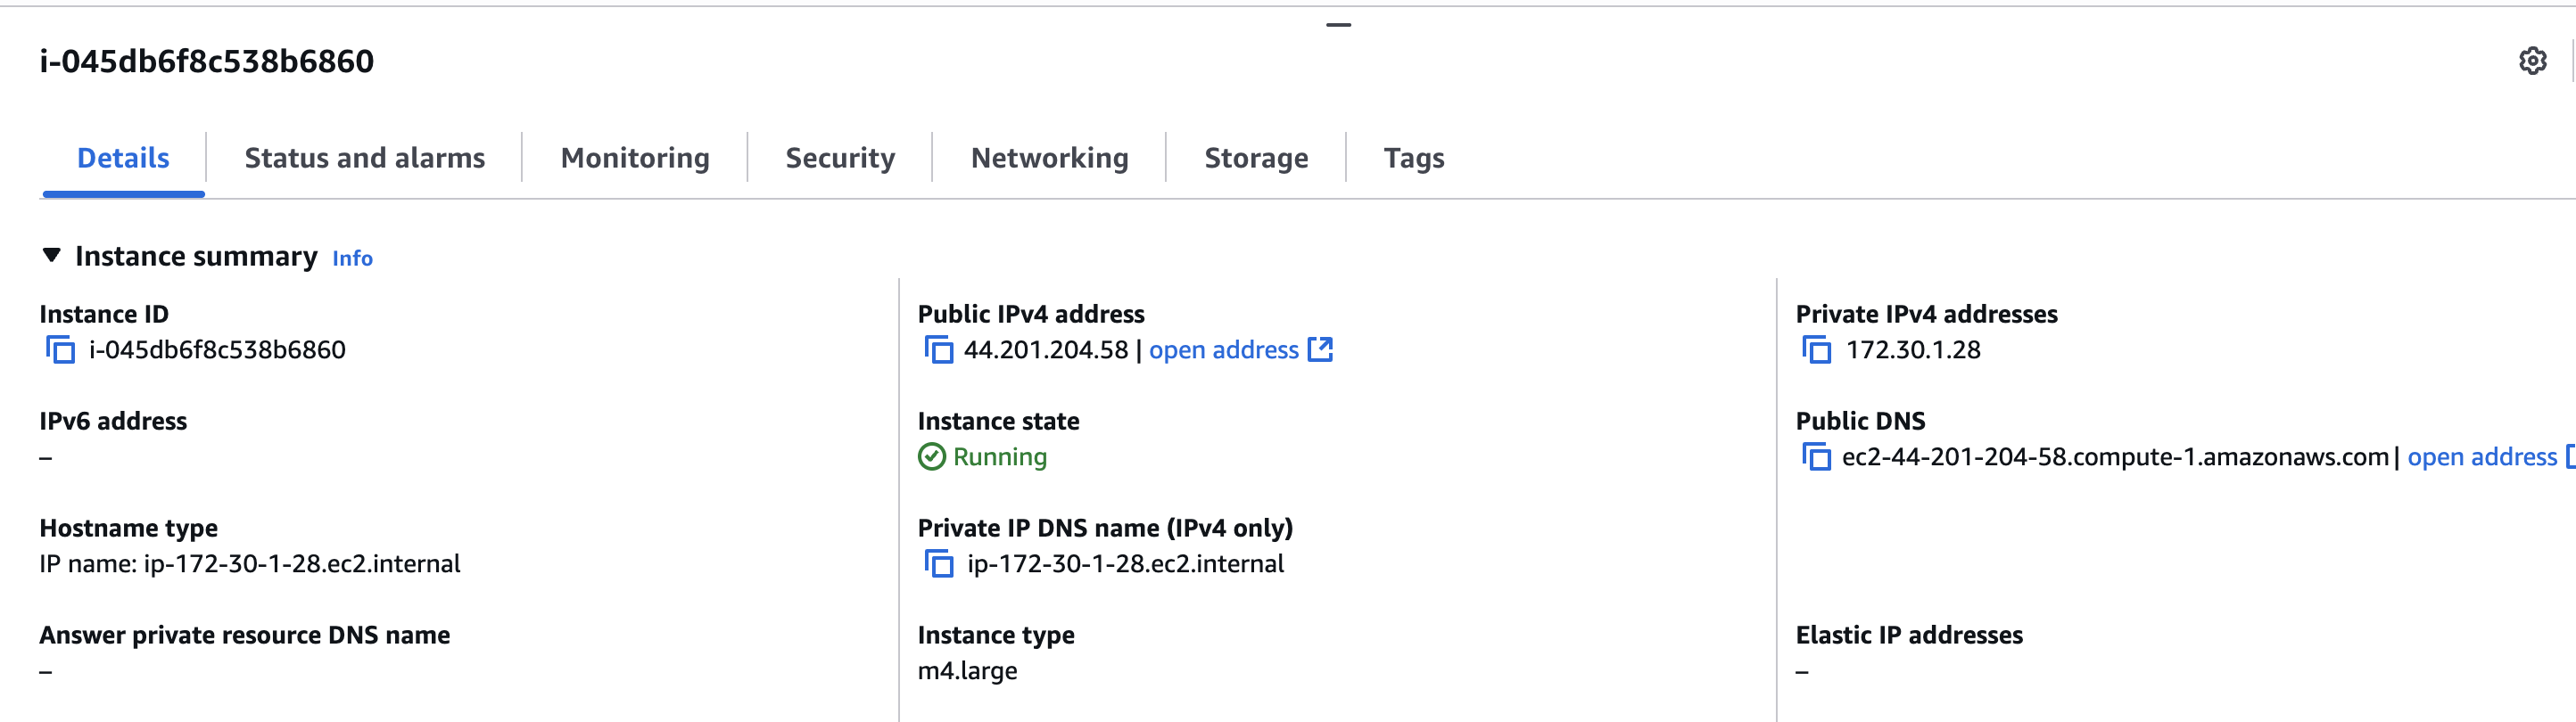Copy the Public IPv4 address 44.201.204.58
Screen dimensions: 2576x722
coord(938,350)
